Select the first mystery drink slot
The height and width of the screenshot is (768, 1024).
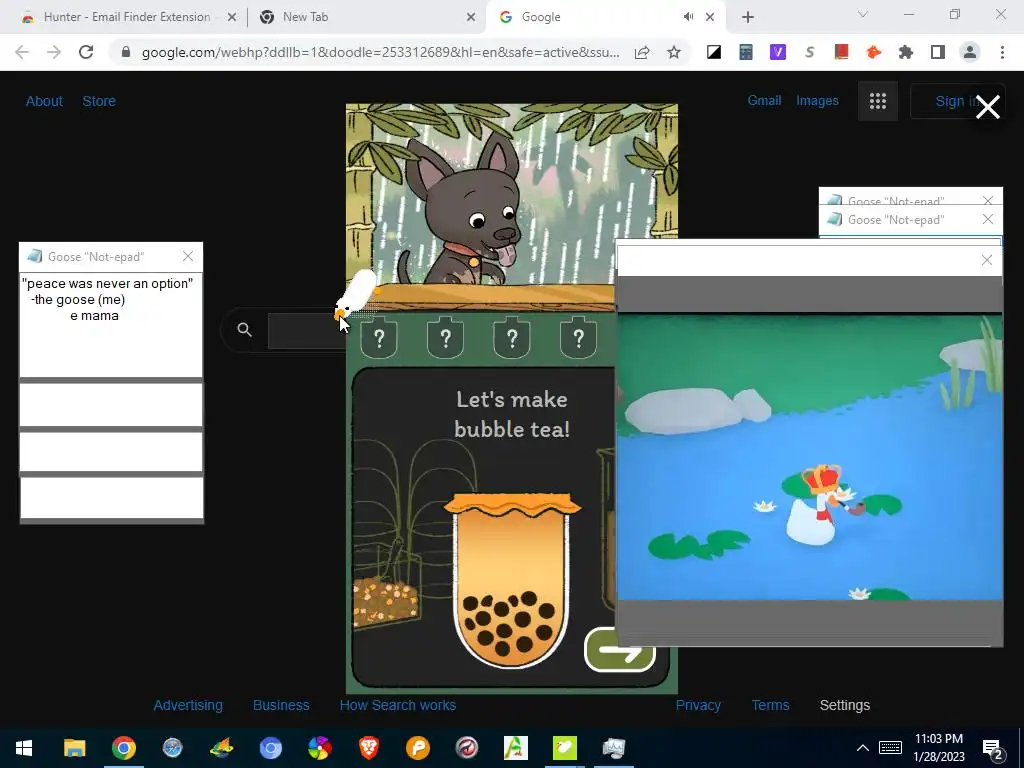click(379, 338)
